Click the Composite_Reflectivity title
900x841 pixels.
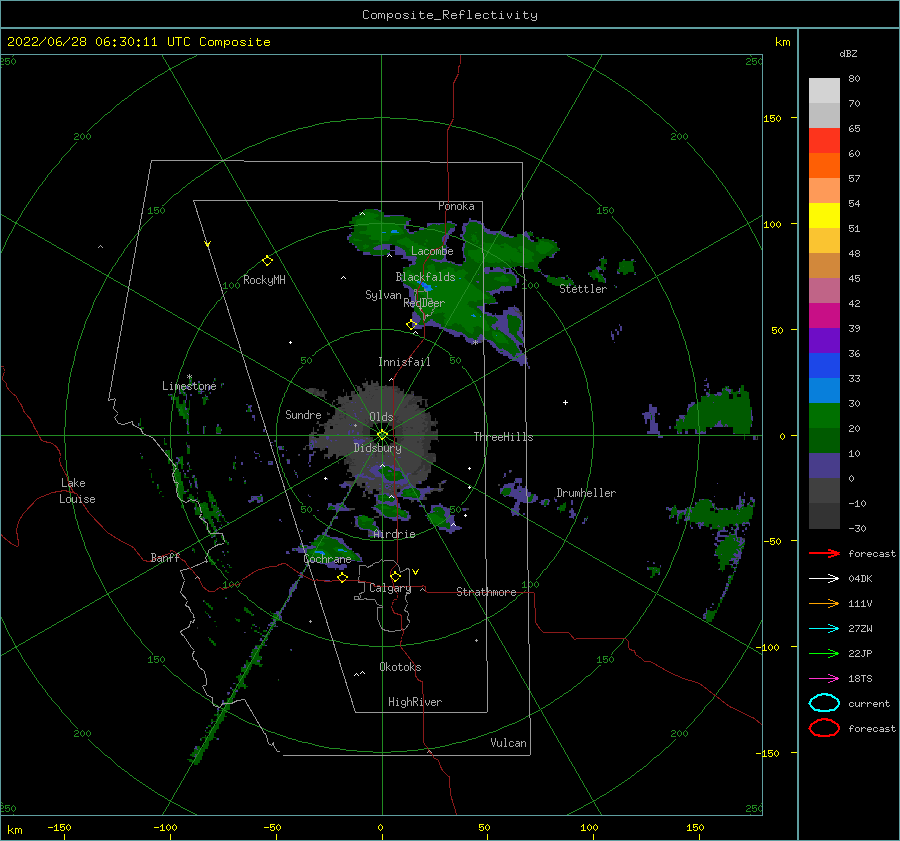(x=450, y=15)
